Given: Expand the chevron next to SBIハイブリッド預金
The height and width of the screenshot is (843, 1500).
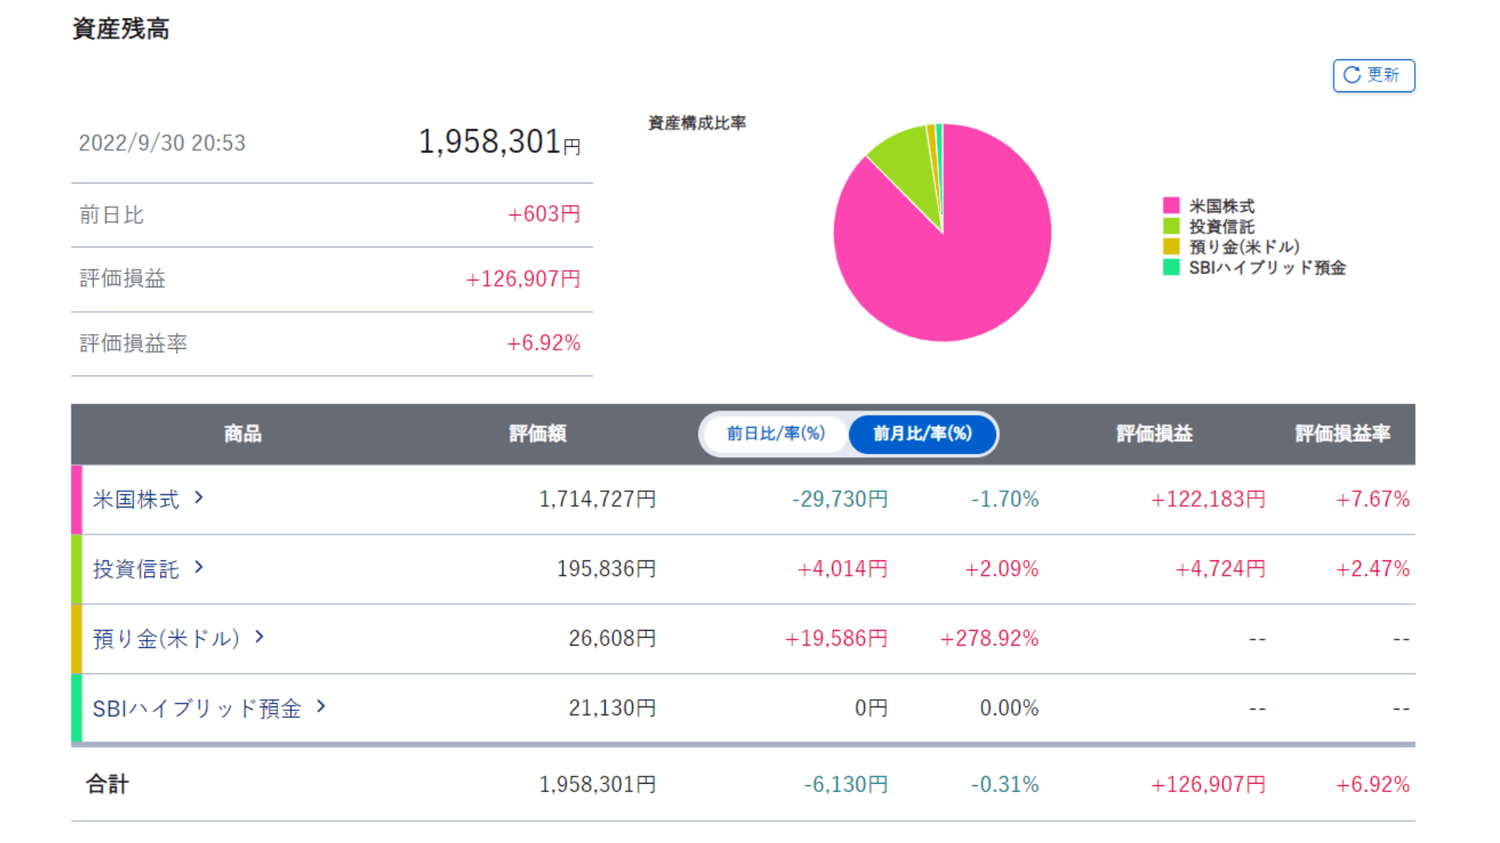Looking at the screenshot, I should pyautogui.click(x=321, y=706).
